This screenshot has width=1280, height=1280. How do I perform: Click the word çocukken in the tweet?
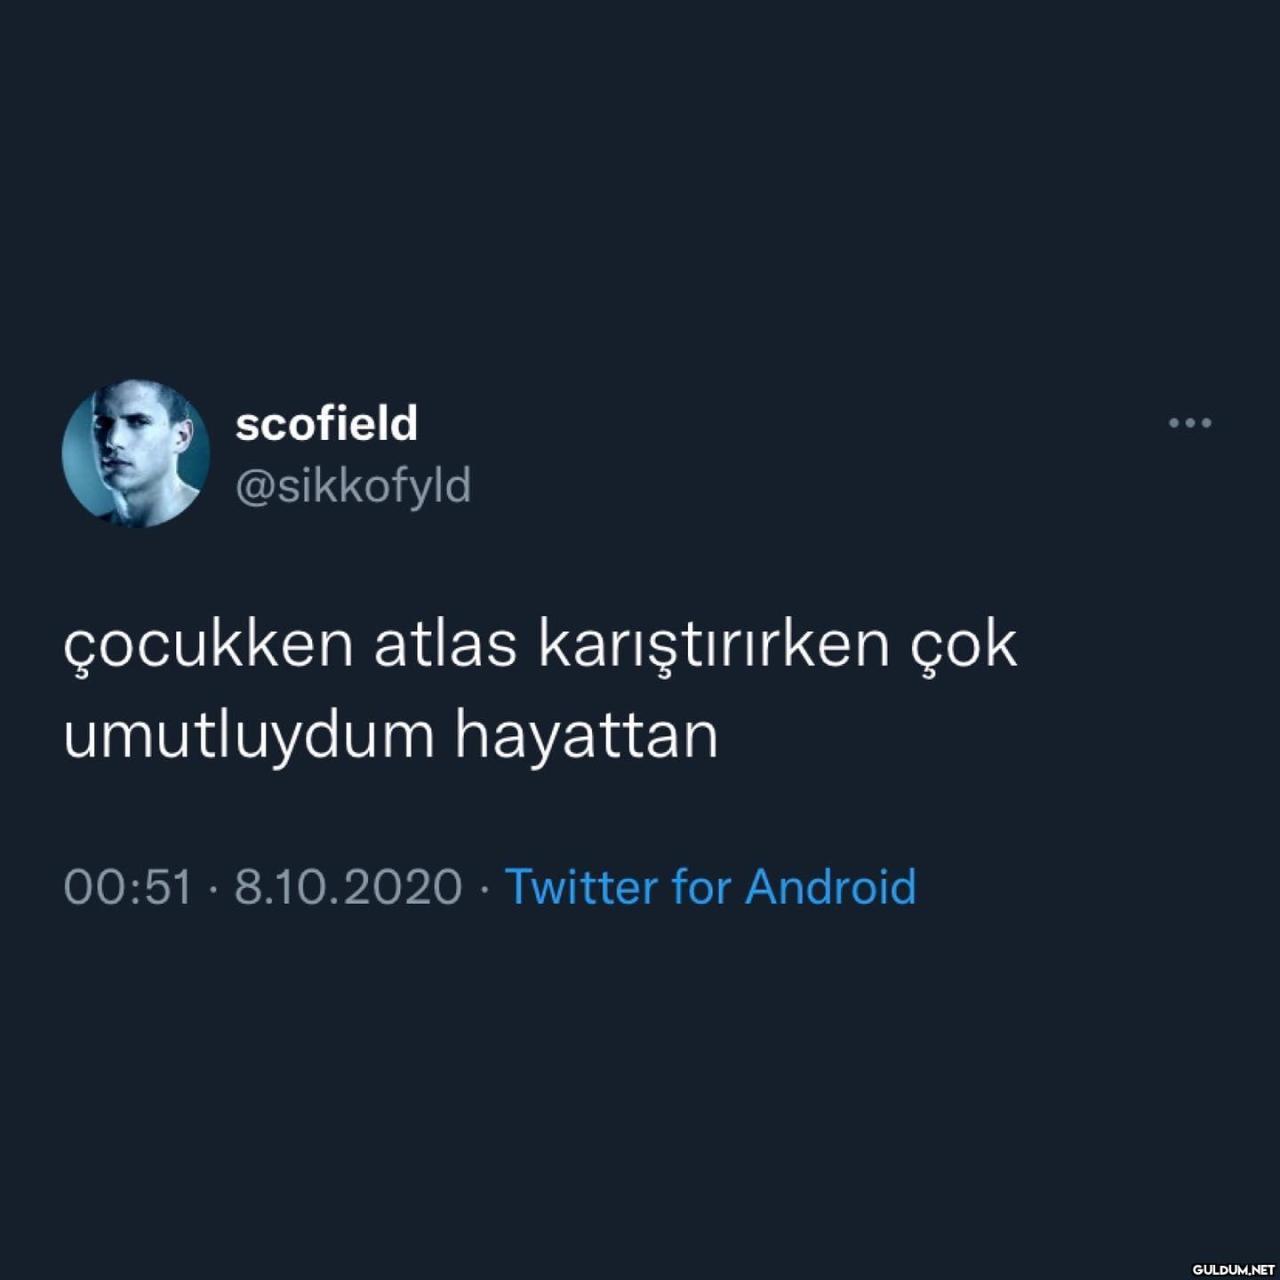[209, 645]
